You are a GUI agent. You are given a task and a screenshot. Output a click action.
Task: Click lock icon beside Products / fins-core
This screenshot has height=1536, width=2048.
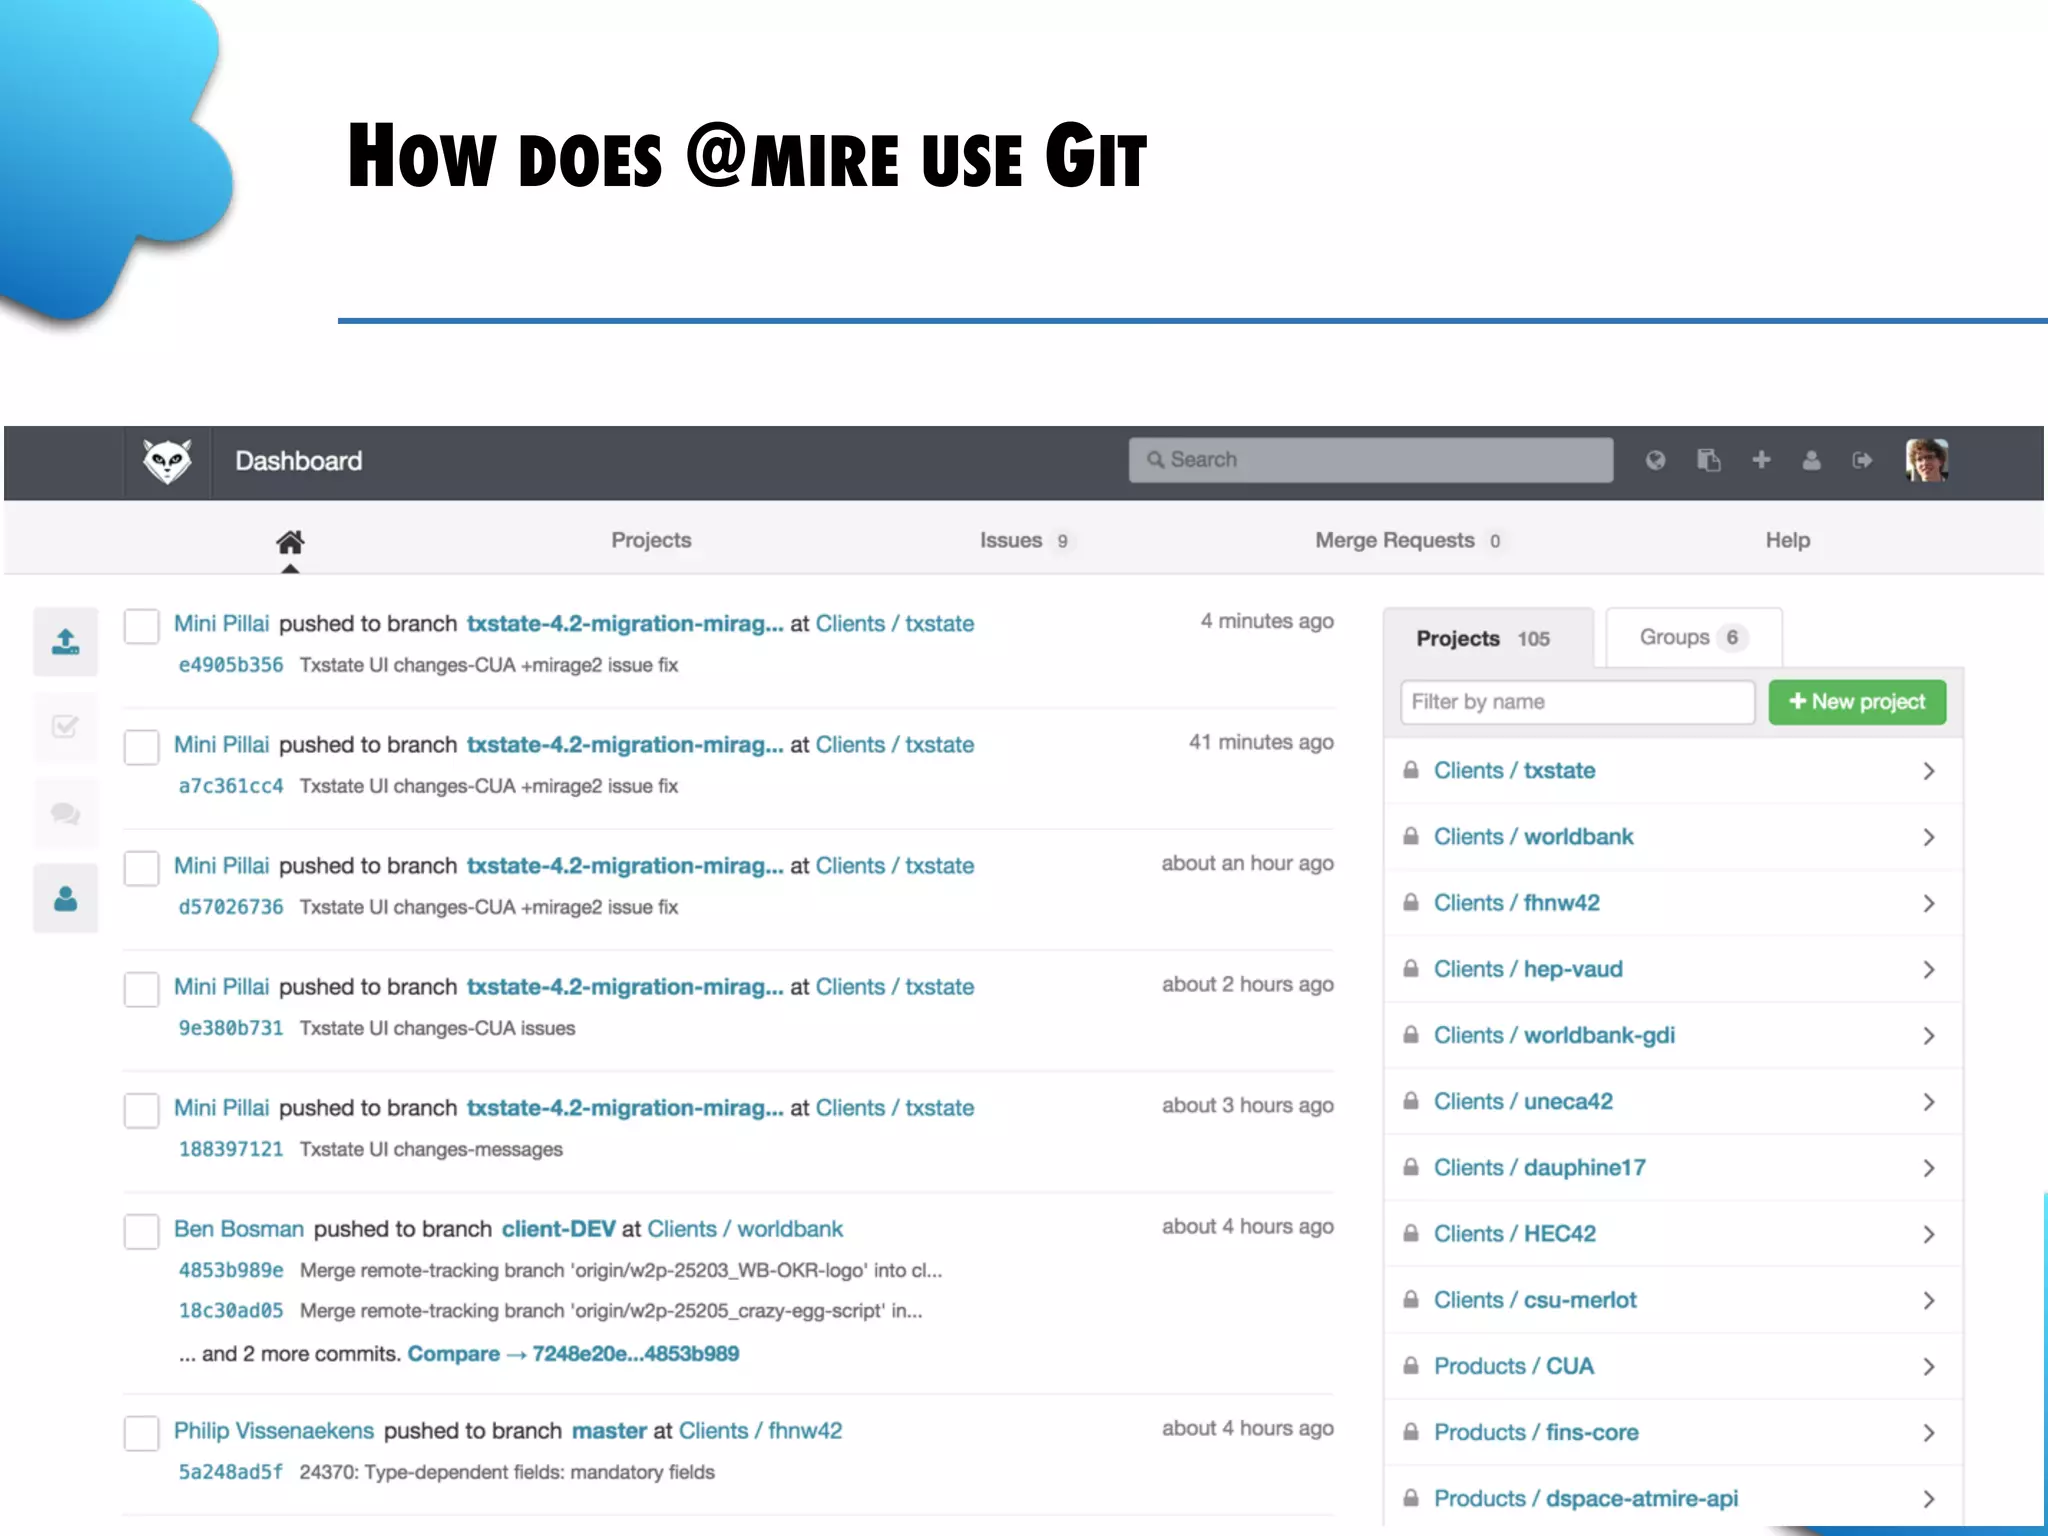[1411, 1432]
